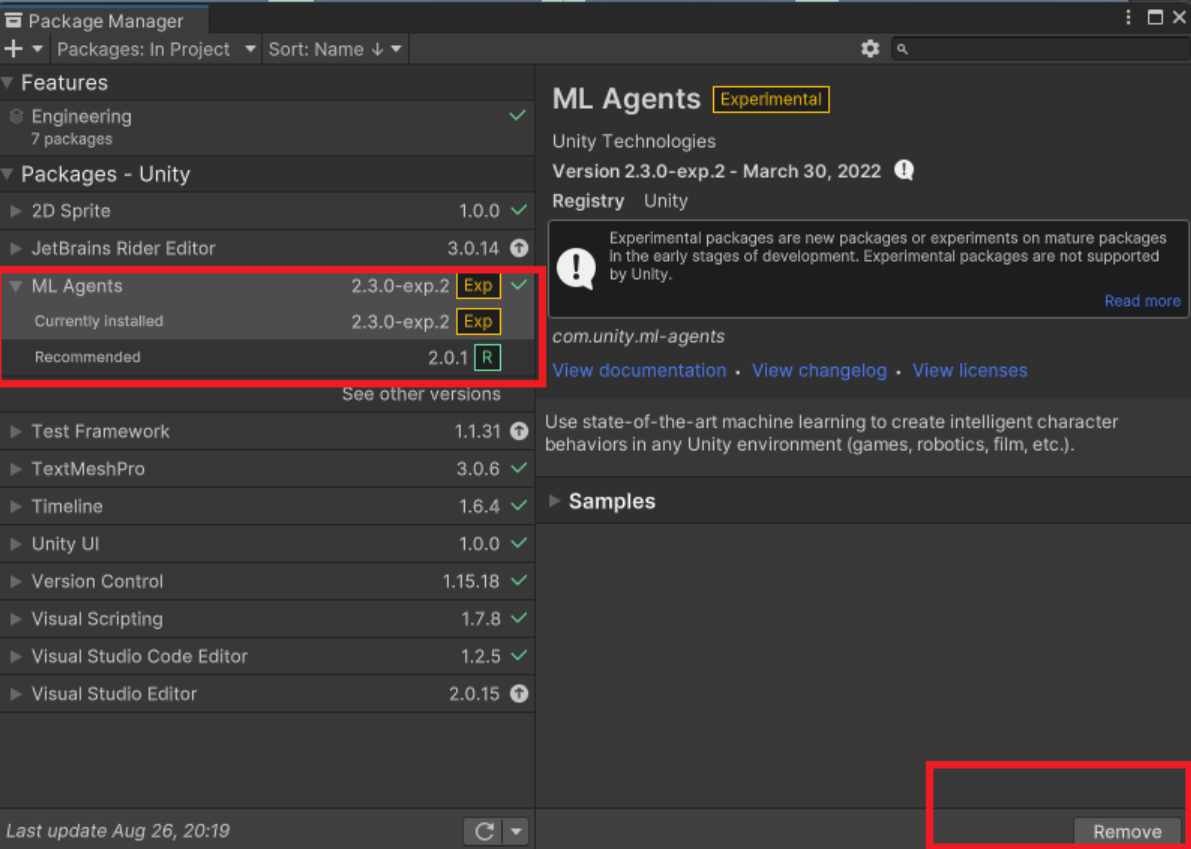
Task: Select the Engineering feature name
Action: 81,116
